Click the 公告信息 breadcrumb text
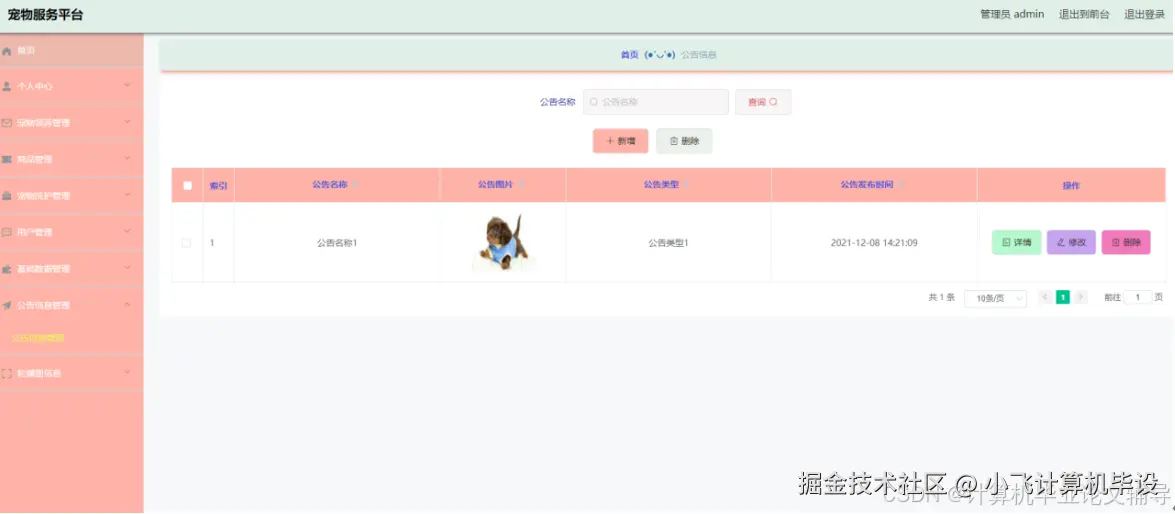Image resolution: width=1175 pixels, height=514 pixels. click(x=698, y=55)
